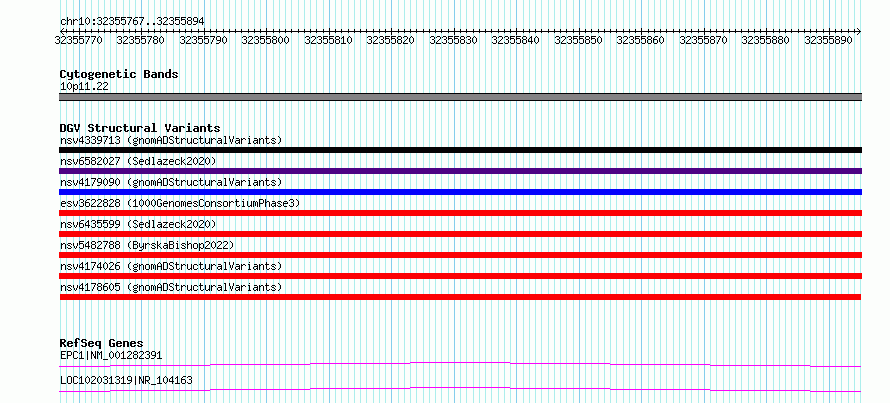890x403 pixels.
Task: Open the LOC102031319|NR_104163 gene label
Action: [x=126, y=380]
